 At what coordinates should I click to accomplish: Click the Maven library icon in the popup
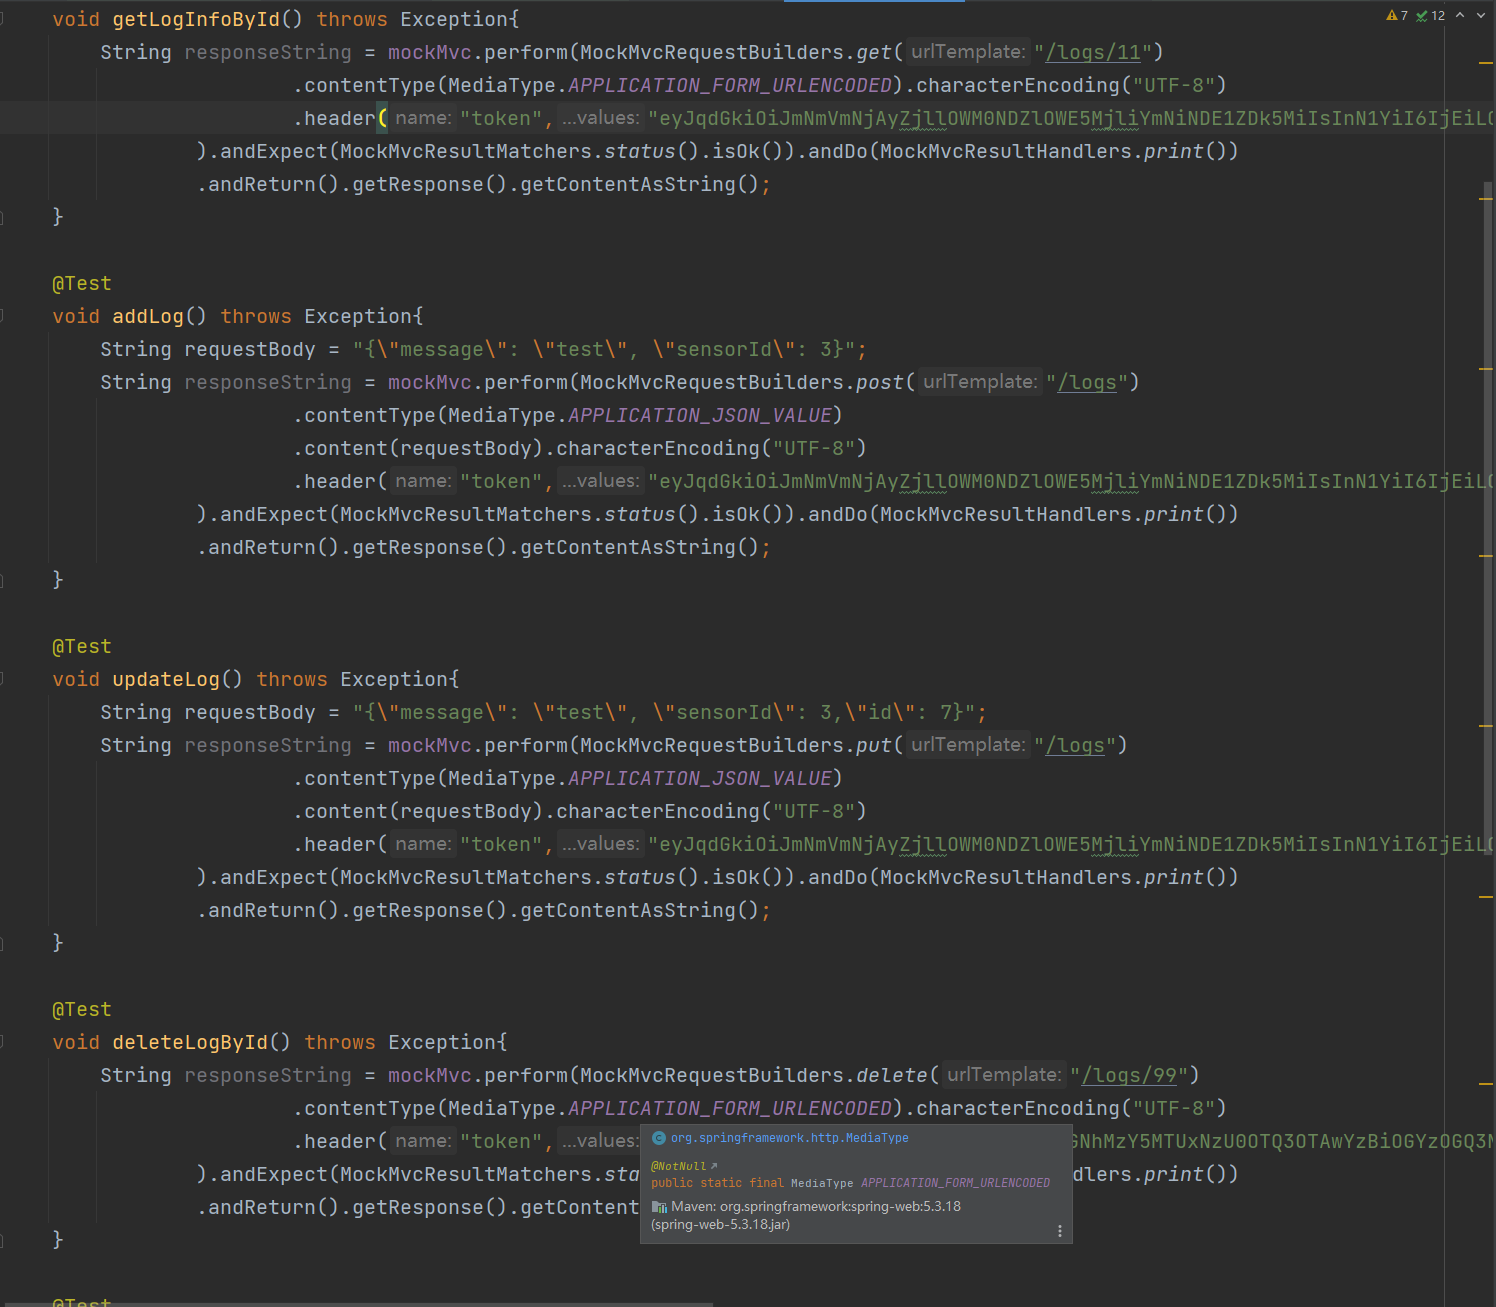(x=659, y=1207)
